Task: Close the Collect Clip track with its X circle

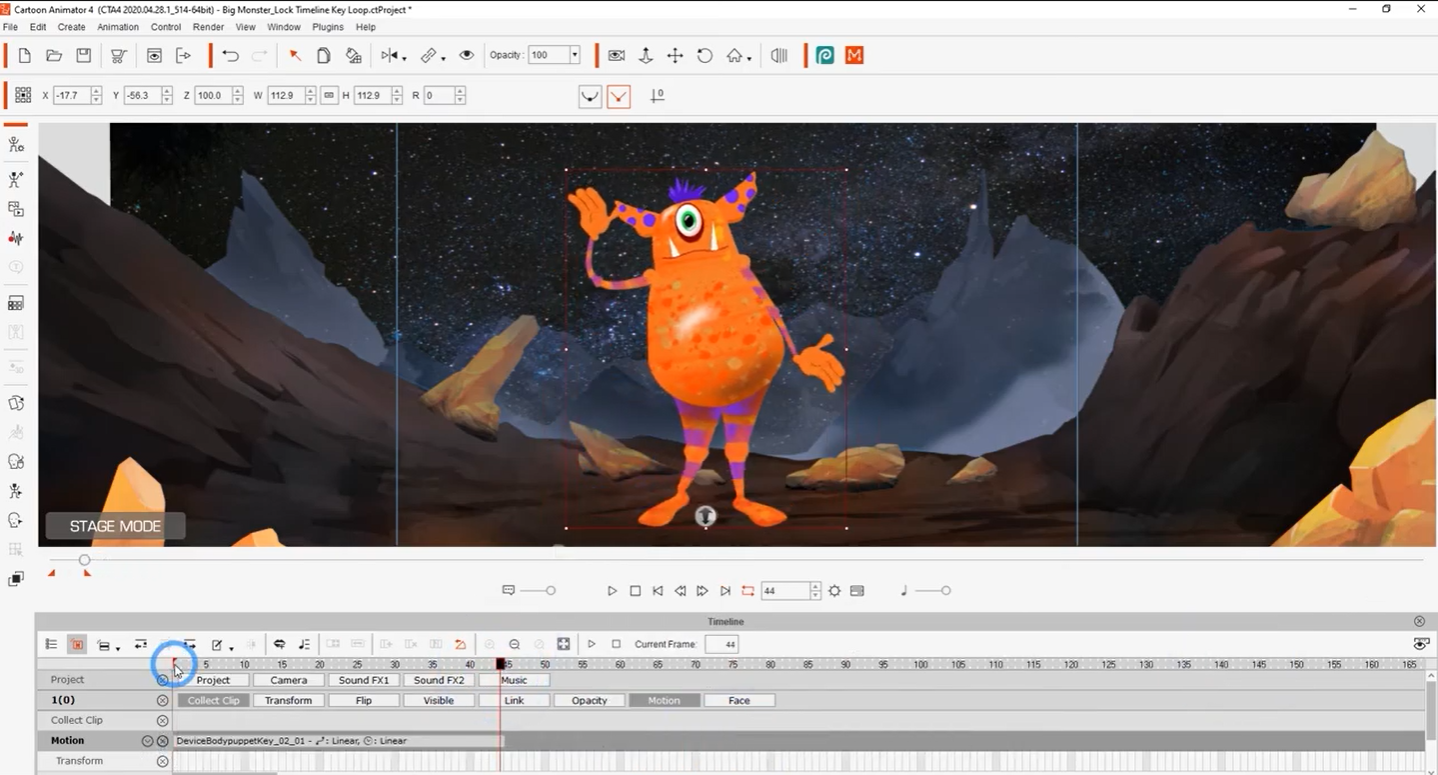Action: coord(163,721)
